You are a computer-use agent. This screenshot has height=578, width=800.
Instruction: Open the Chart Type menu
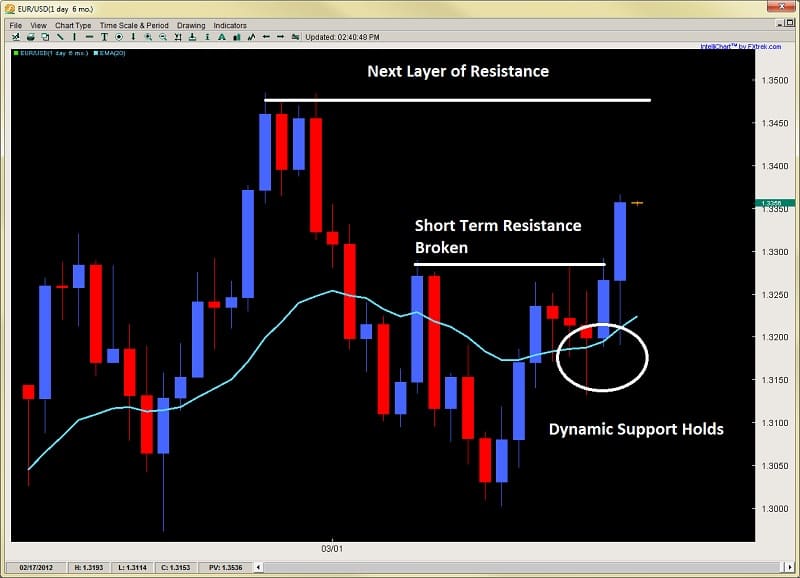pos(73,26)
